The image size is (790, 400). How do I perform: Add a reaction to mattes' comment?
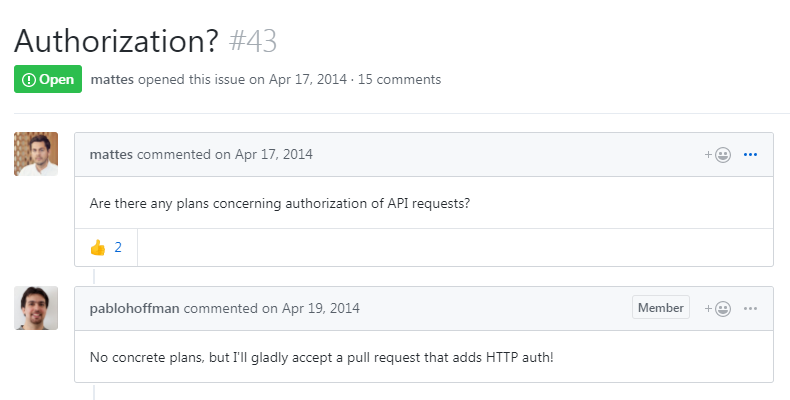(x=718, y=155)
